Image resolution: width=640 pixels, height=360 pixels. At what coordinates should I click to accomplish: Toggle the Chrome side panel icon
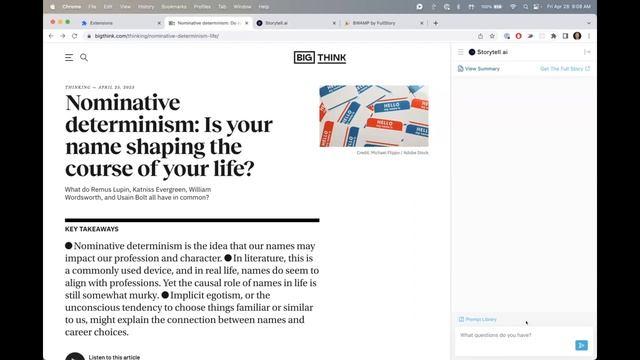click(x=565, y=36)
